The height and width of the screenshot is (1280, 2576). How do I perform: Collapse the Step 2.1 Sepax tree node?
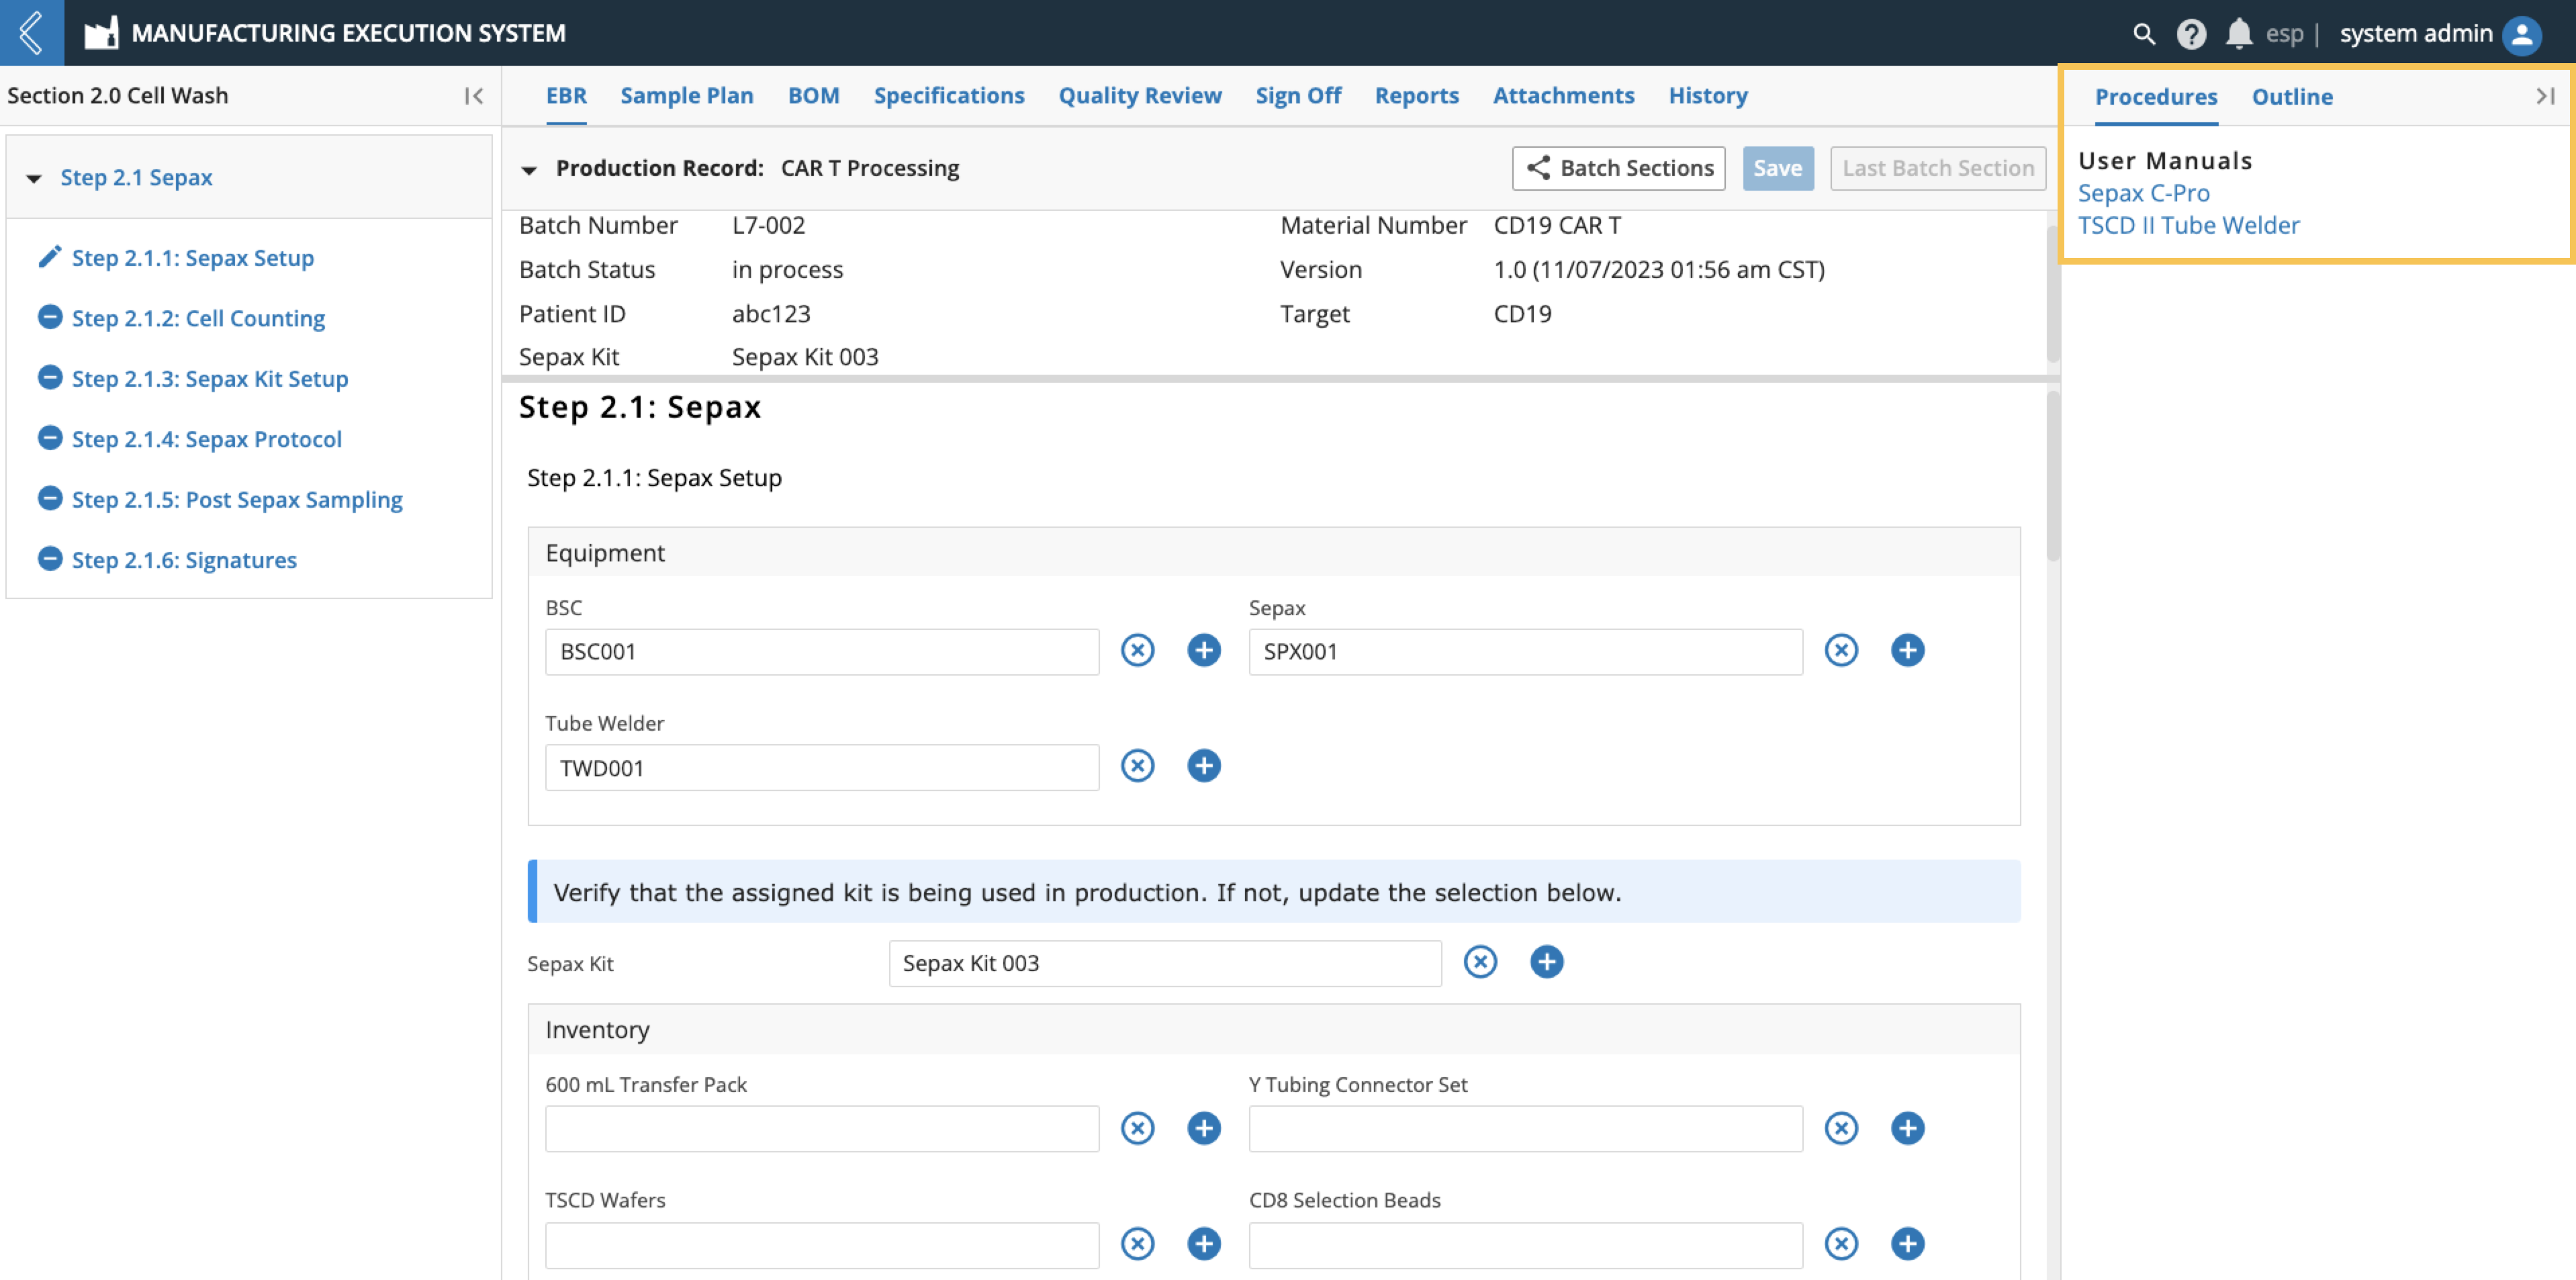tap(34, 178)
